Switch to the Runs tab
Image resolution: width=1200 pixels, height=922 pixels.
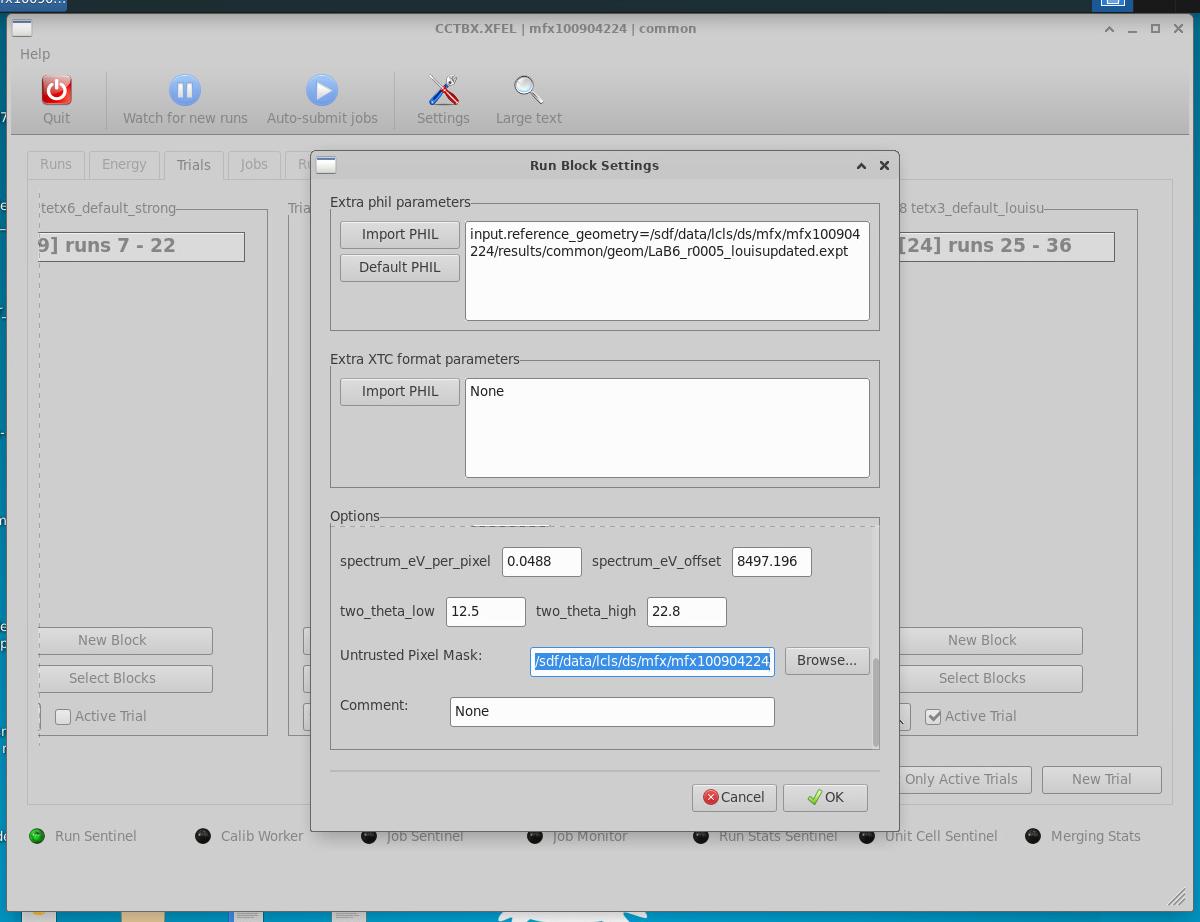[x=56, y=164]
